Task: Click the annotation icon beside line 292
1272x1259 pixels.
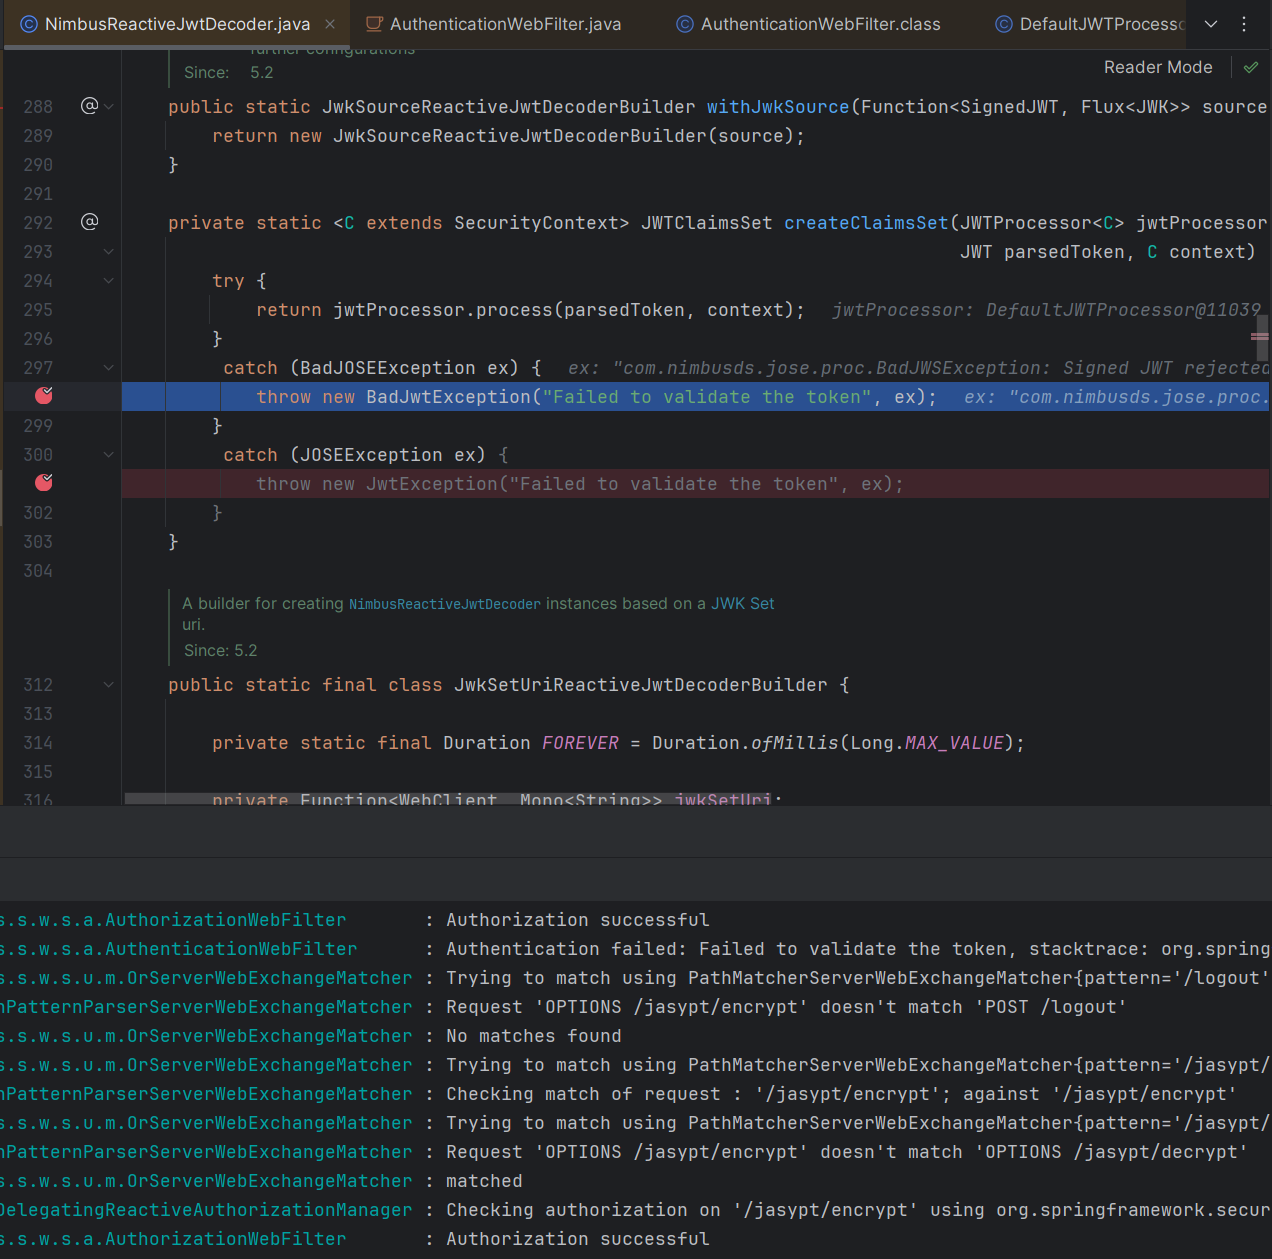Action: pos(90,222)
